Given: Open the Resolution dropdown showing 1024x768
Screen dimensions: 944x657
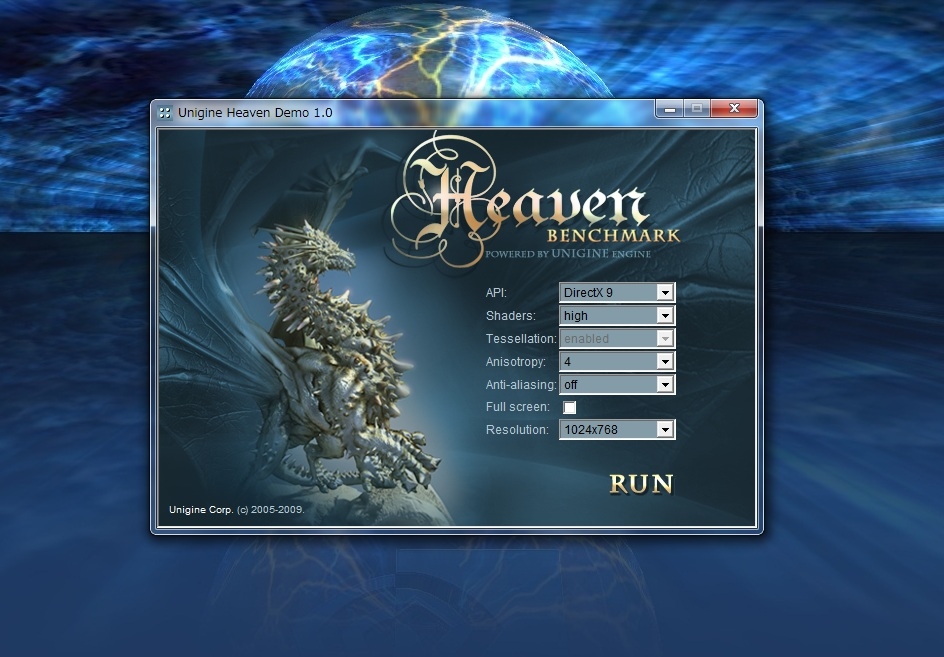Looking at the screenshot, I should (x=617, y=429).
